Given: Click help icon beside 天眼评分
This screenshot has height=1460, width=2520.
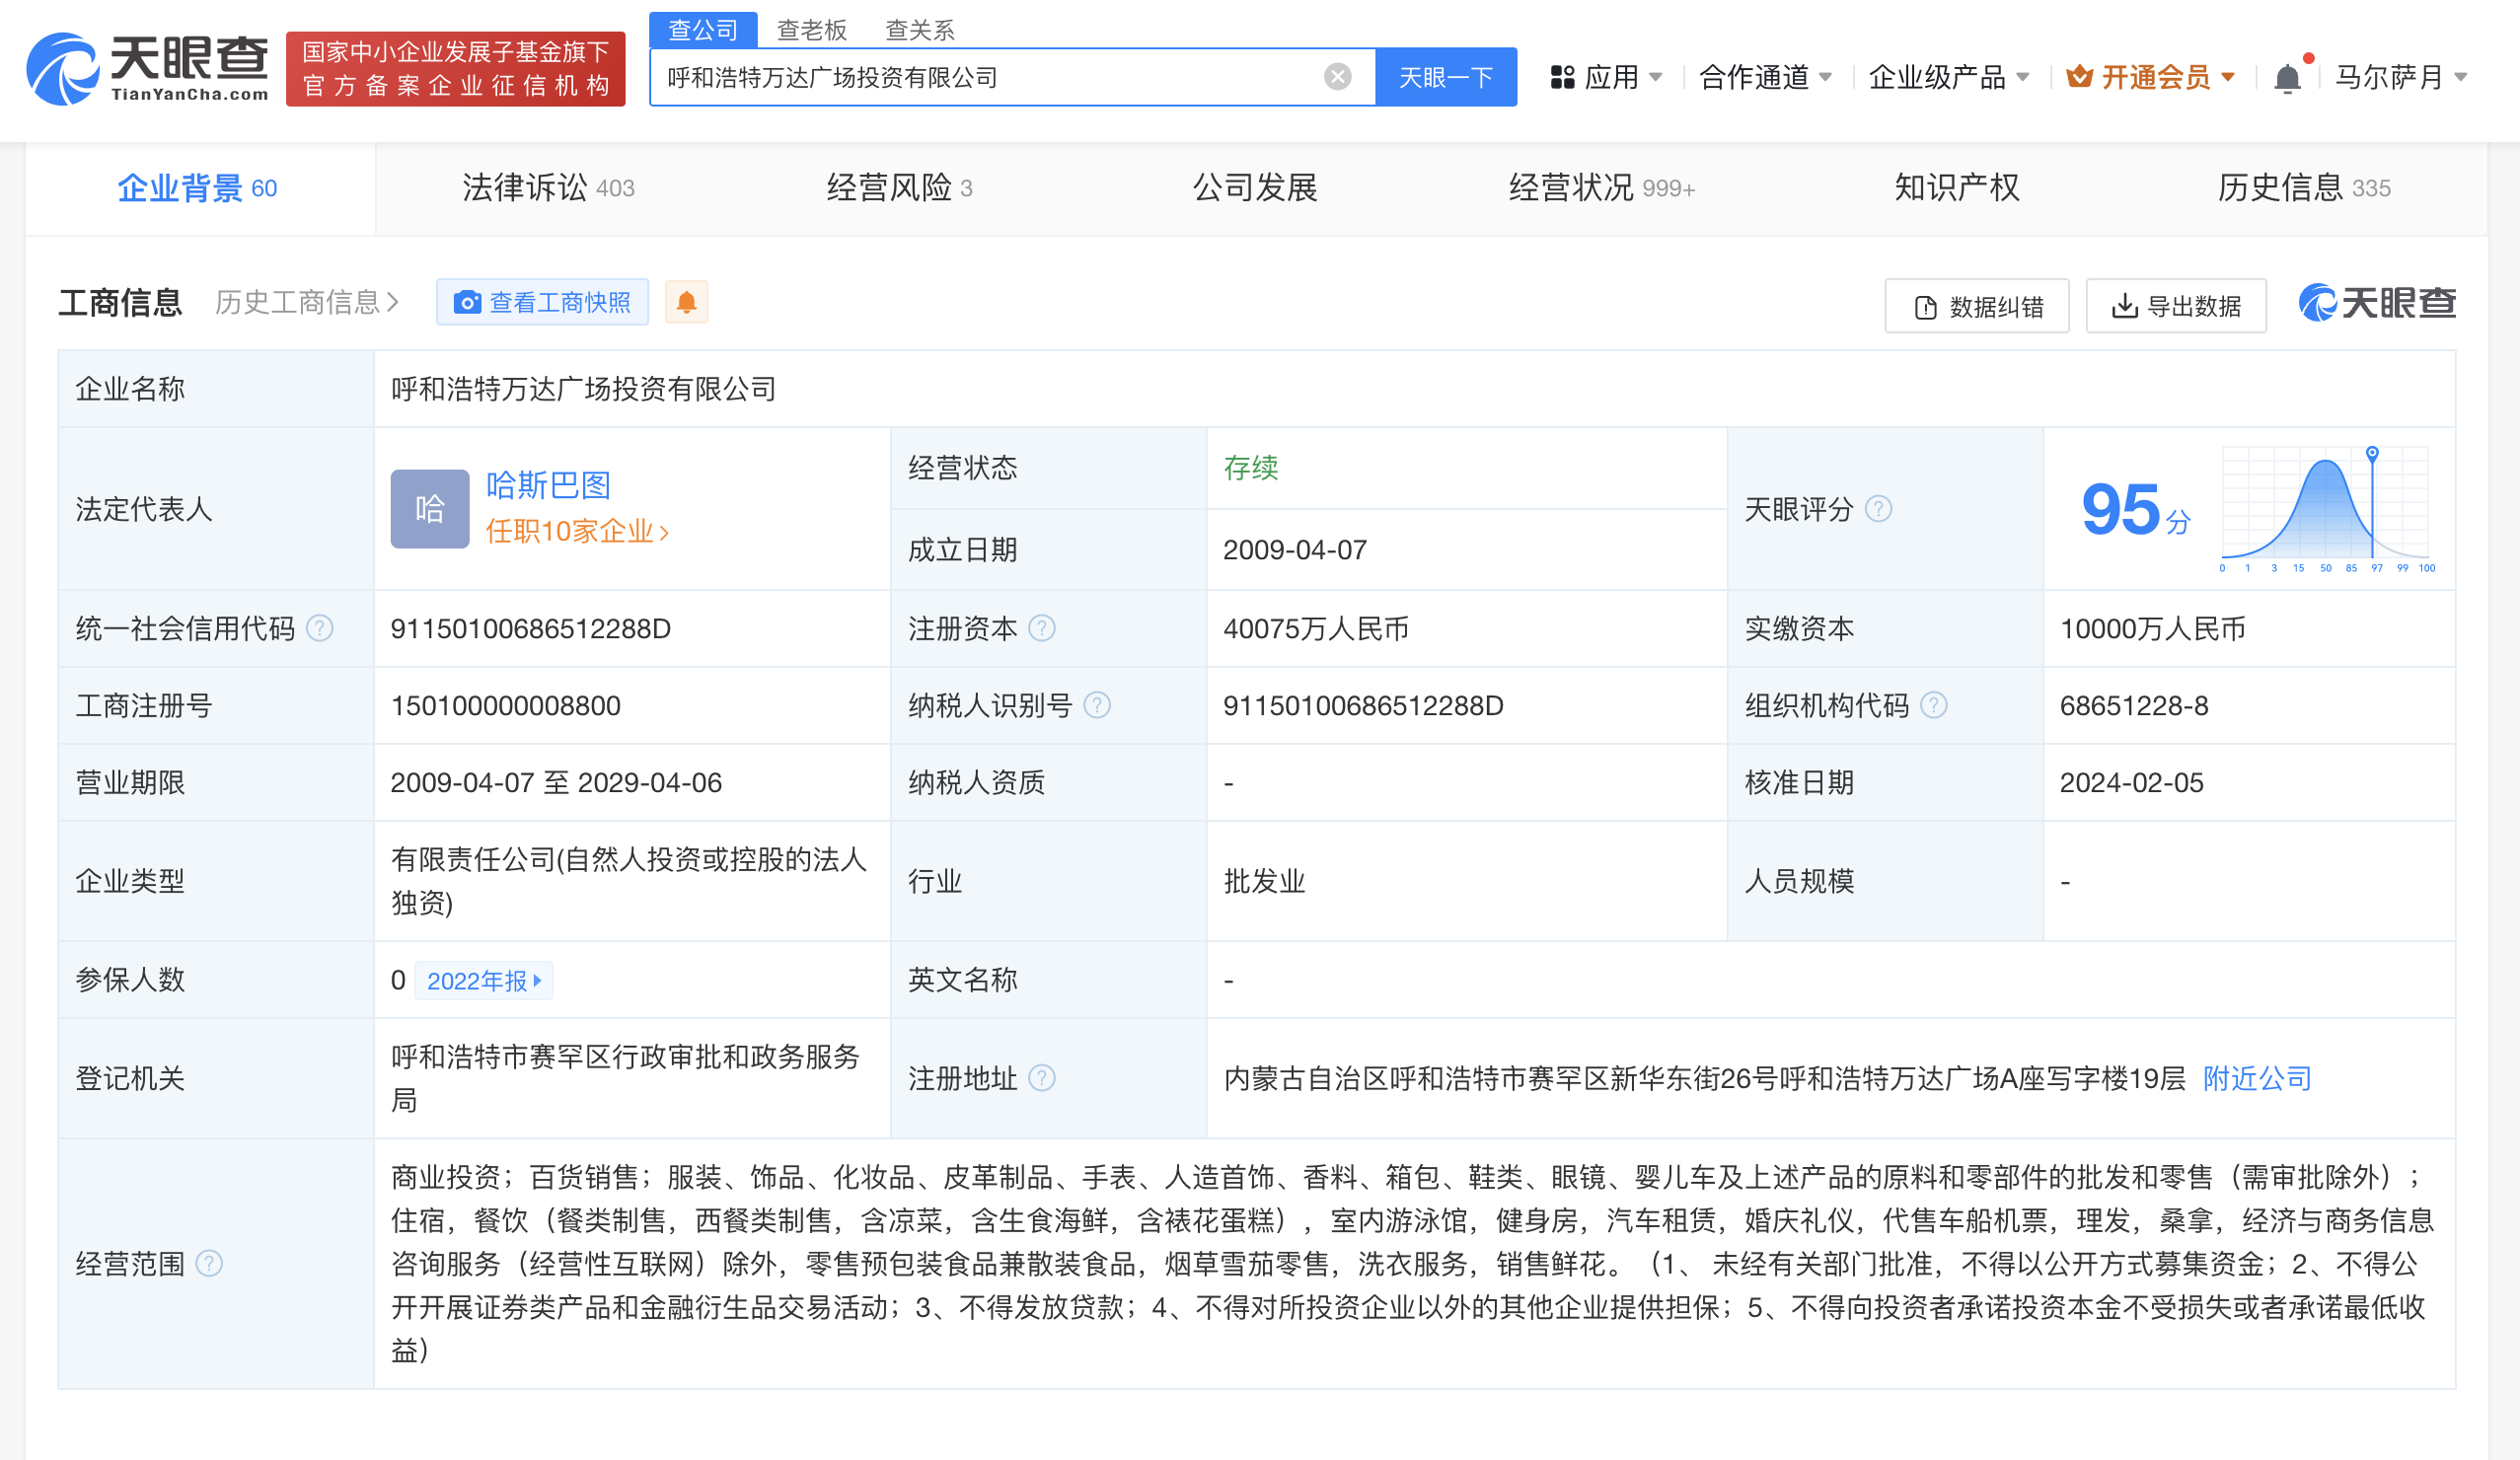Looking at the screenshot, I should [1879, 509].
